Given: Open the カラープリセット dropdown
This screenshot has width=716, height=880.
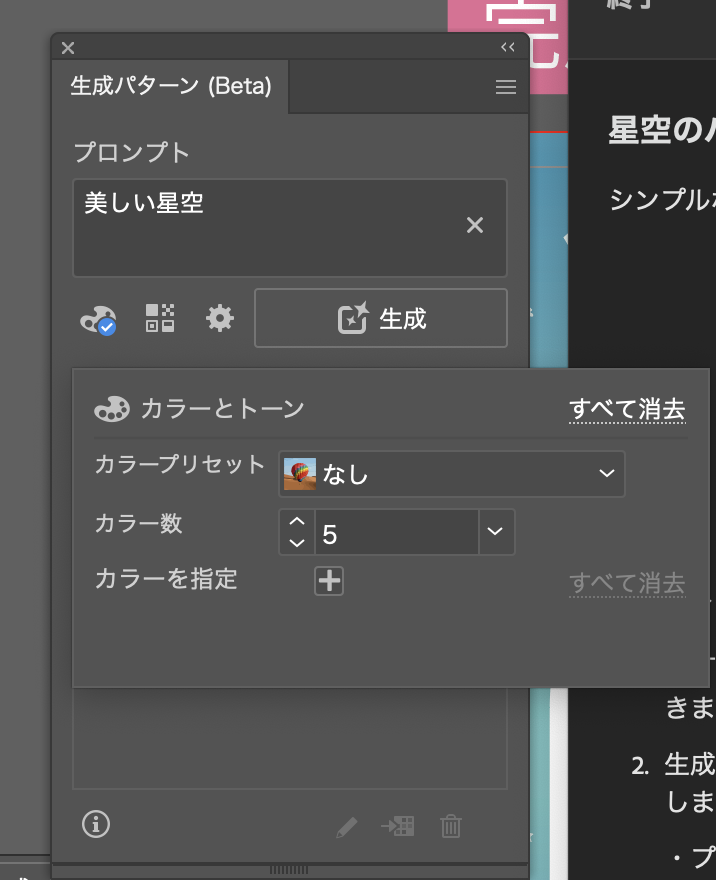Looking at the screenshot, I should pyautogui.click(x=452, y=474).
